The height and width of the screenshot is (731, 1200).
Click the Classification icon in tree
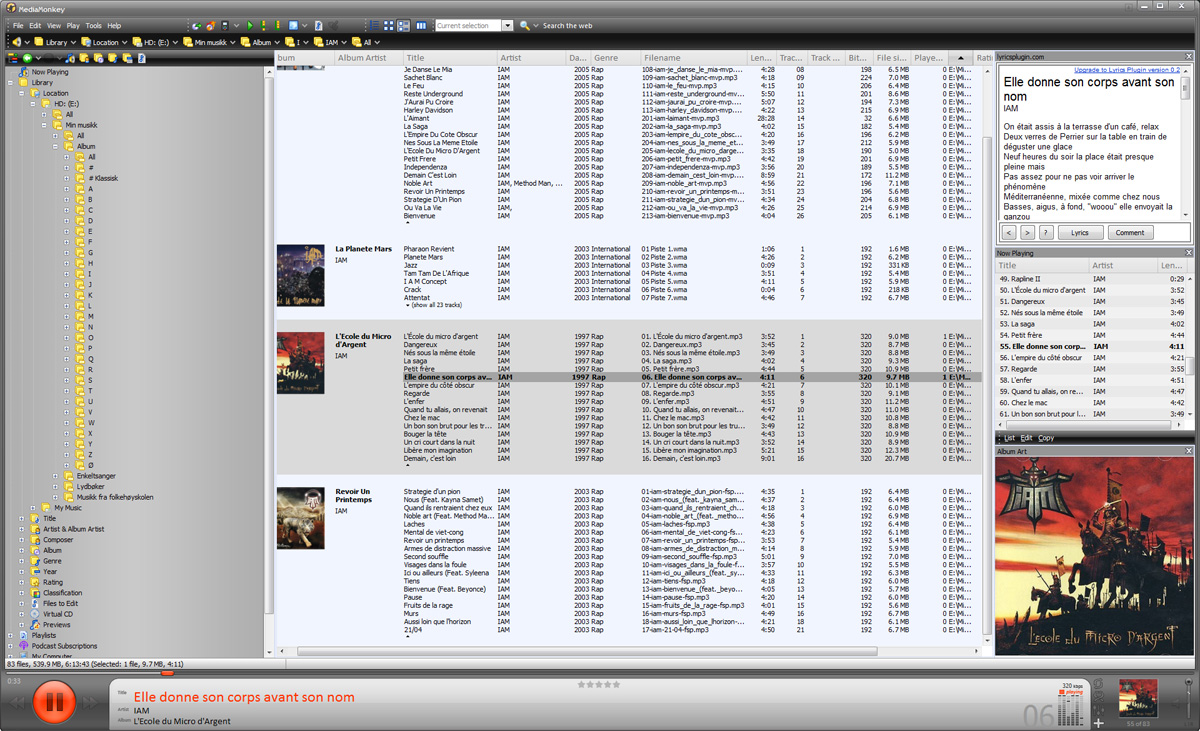(x=35, y=593)
